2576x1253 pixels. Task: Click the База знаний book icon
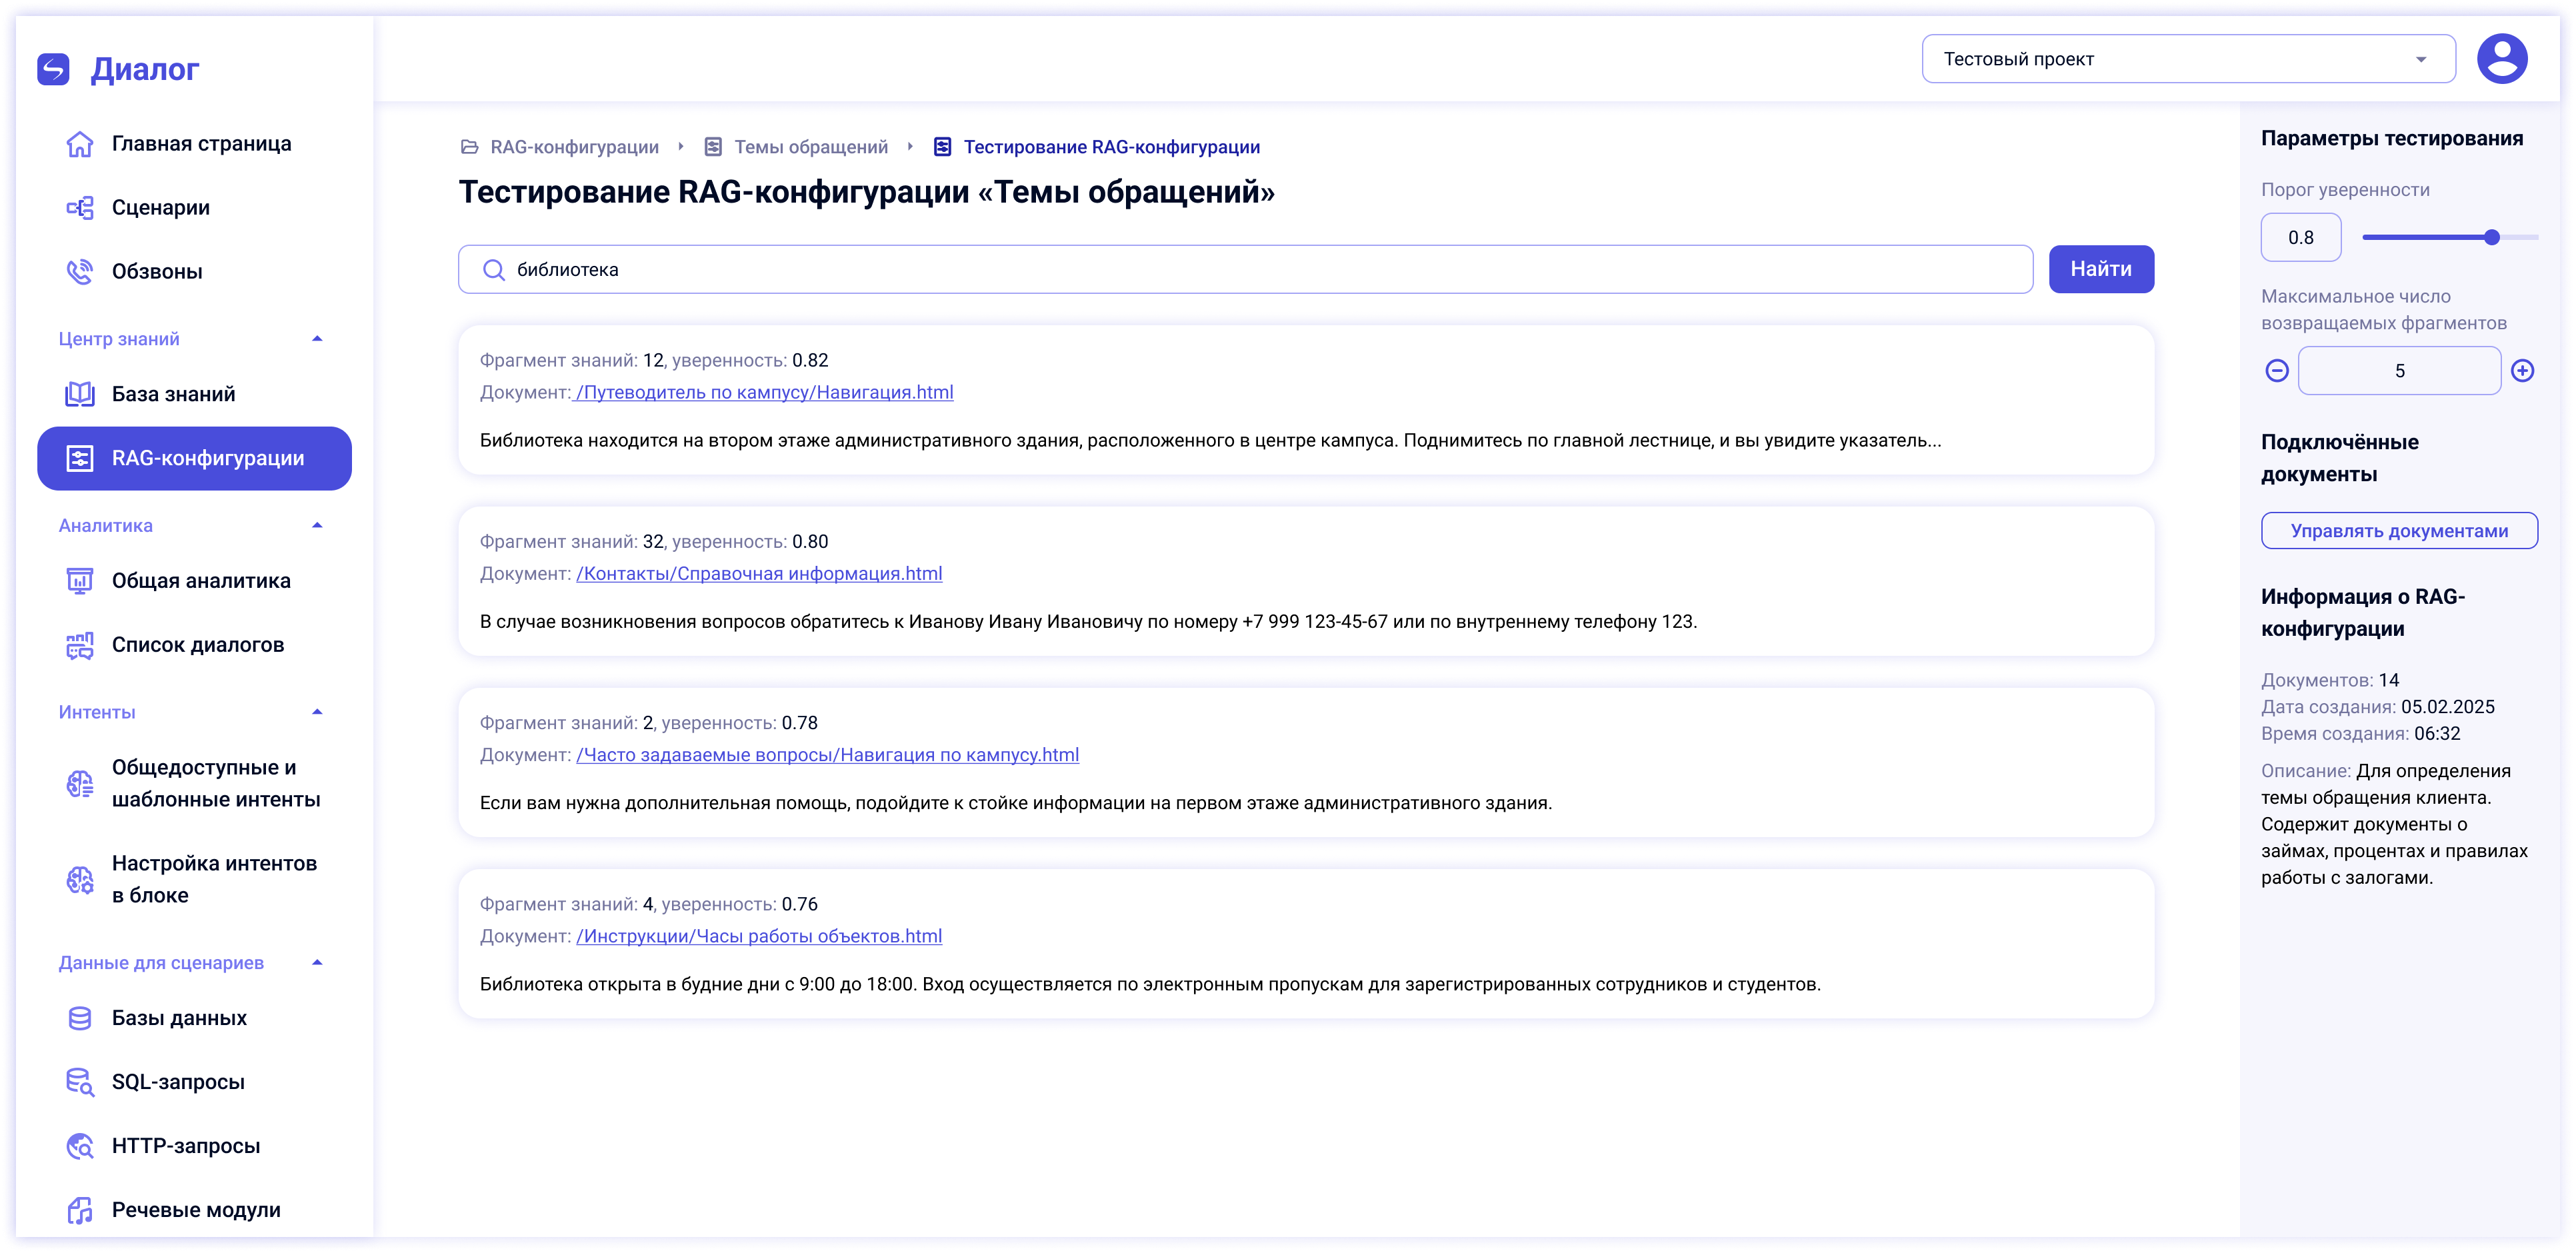click(80, 394)
